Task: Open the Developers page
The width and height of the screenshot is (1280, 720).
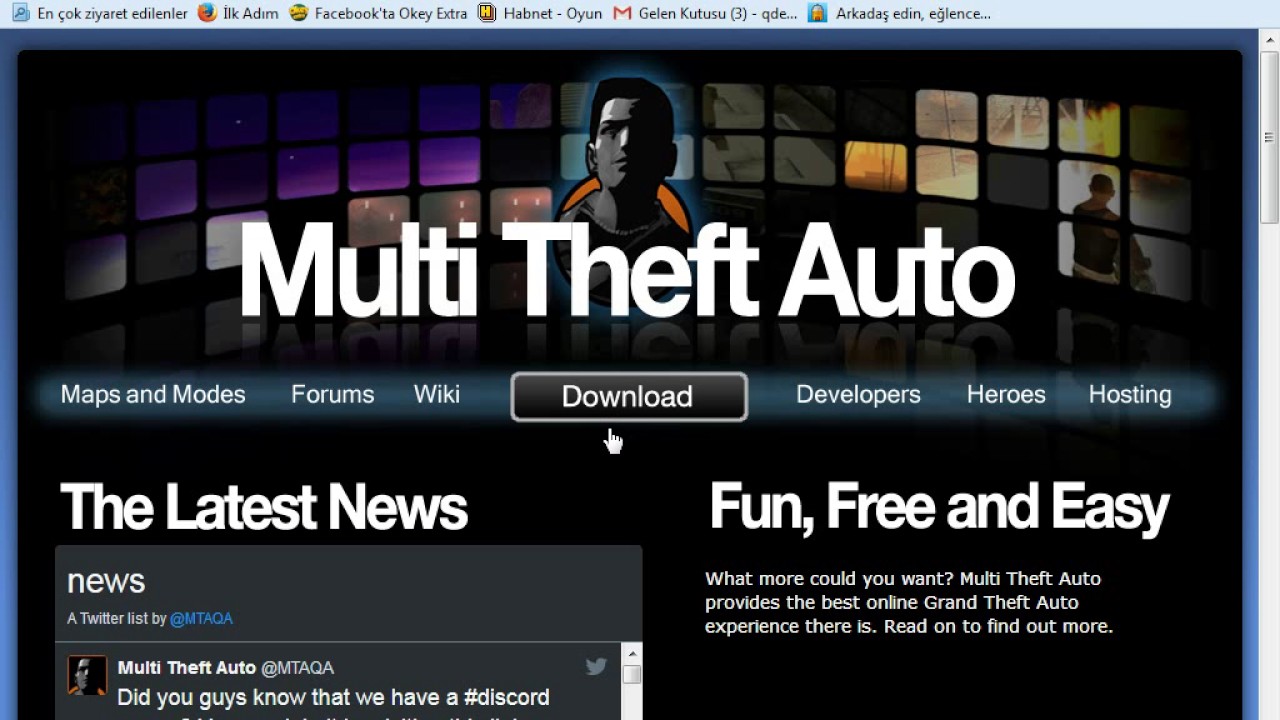Action: click(x=858, y=394)
